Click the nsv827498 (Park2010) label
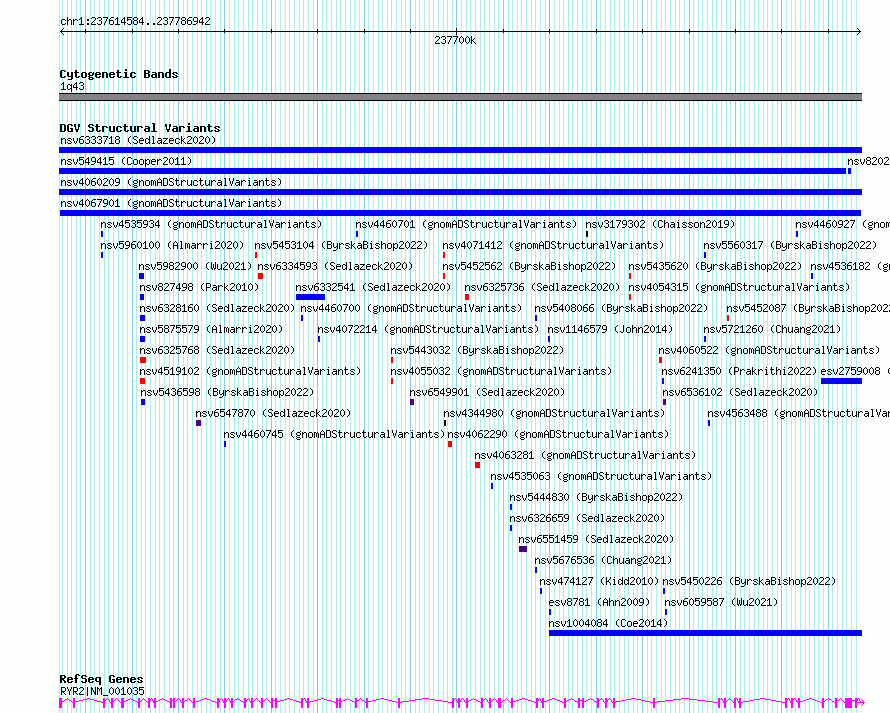 199,287
